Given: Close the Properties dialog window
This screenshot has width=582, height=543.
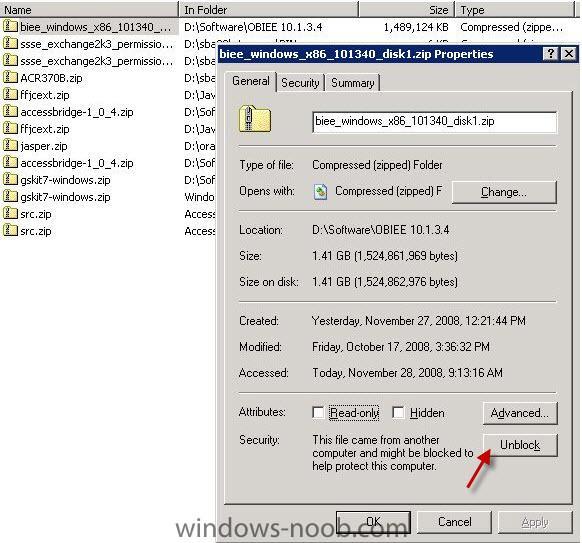Looking at the screenshot, I should pyautogui.click(x=569, y=54).
